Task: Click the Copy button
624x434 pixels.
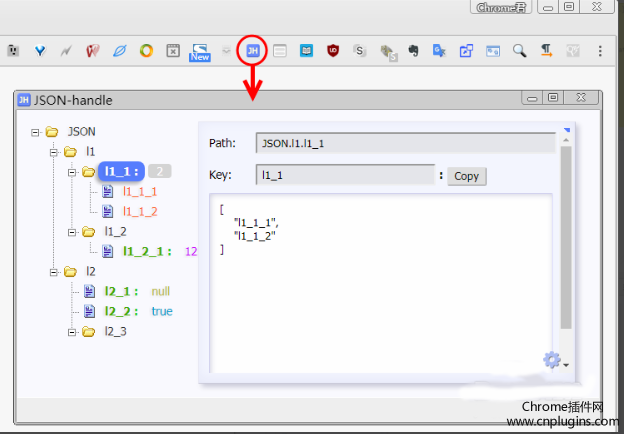Action: point(467,176)
